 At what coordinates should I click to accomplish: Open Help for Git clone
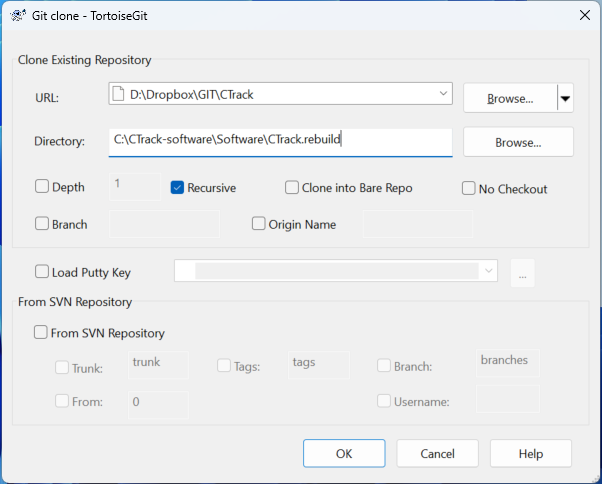[x=530, y=453]
